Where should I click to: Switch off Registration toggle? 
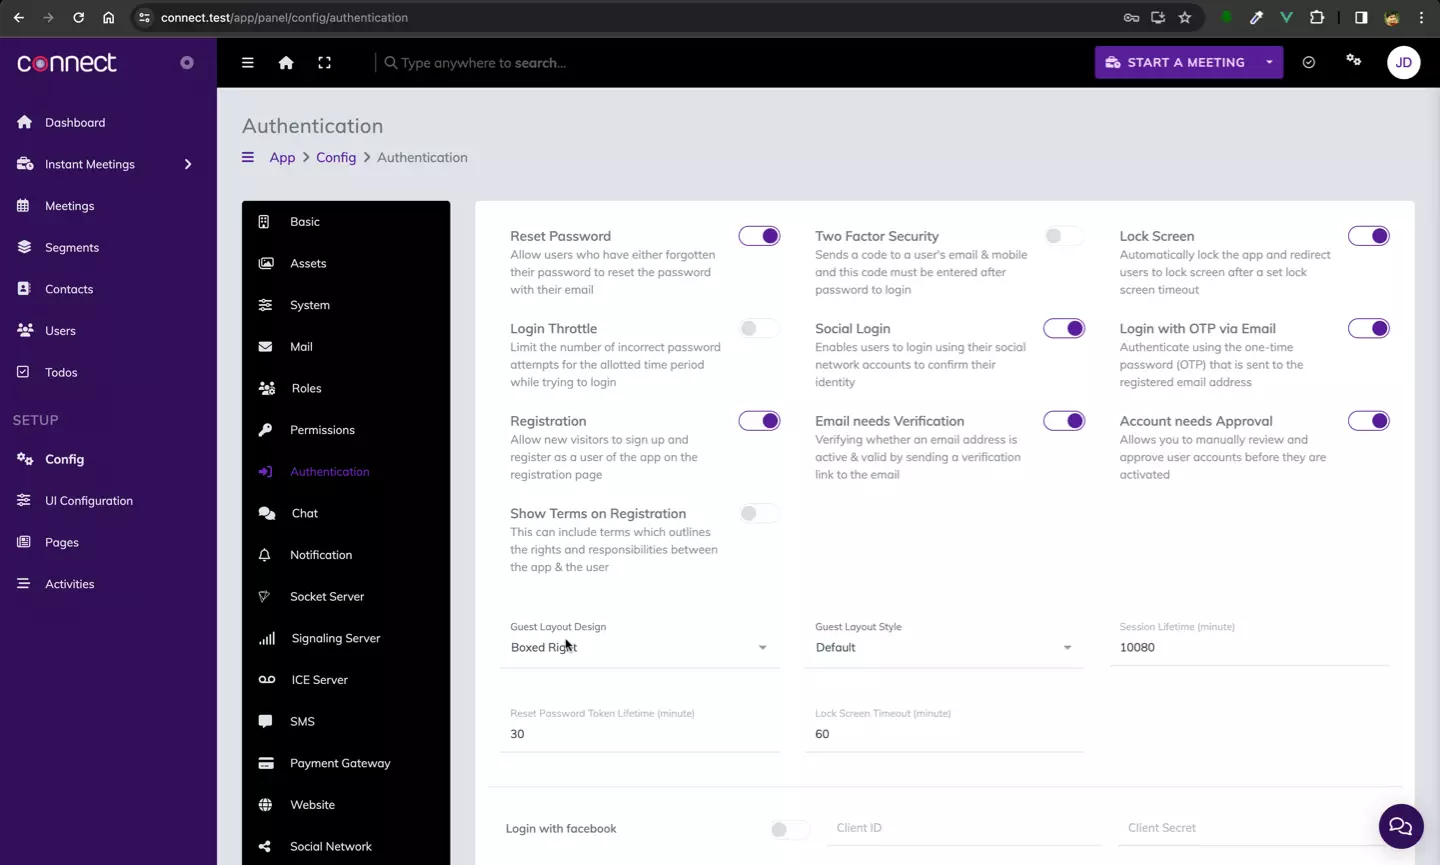(x=759, y=421)
